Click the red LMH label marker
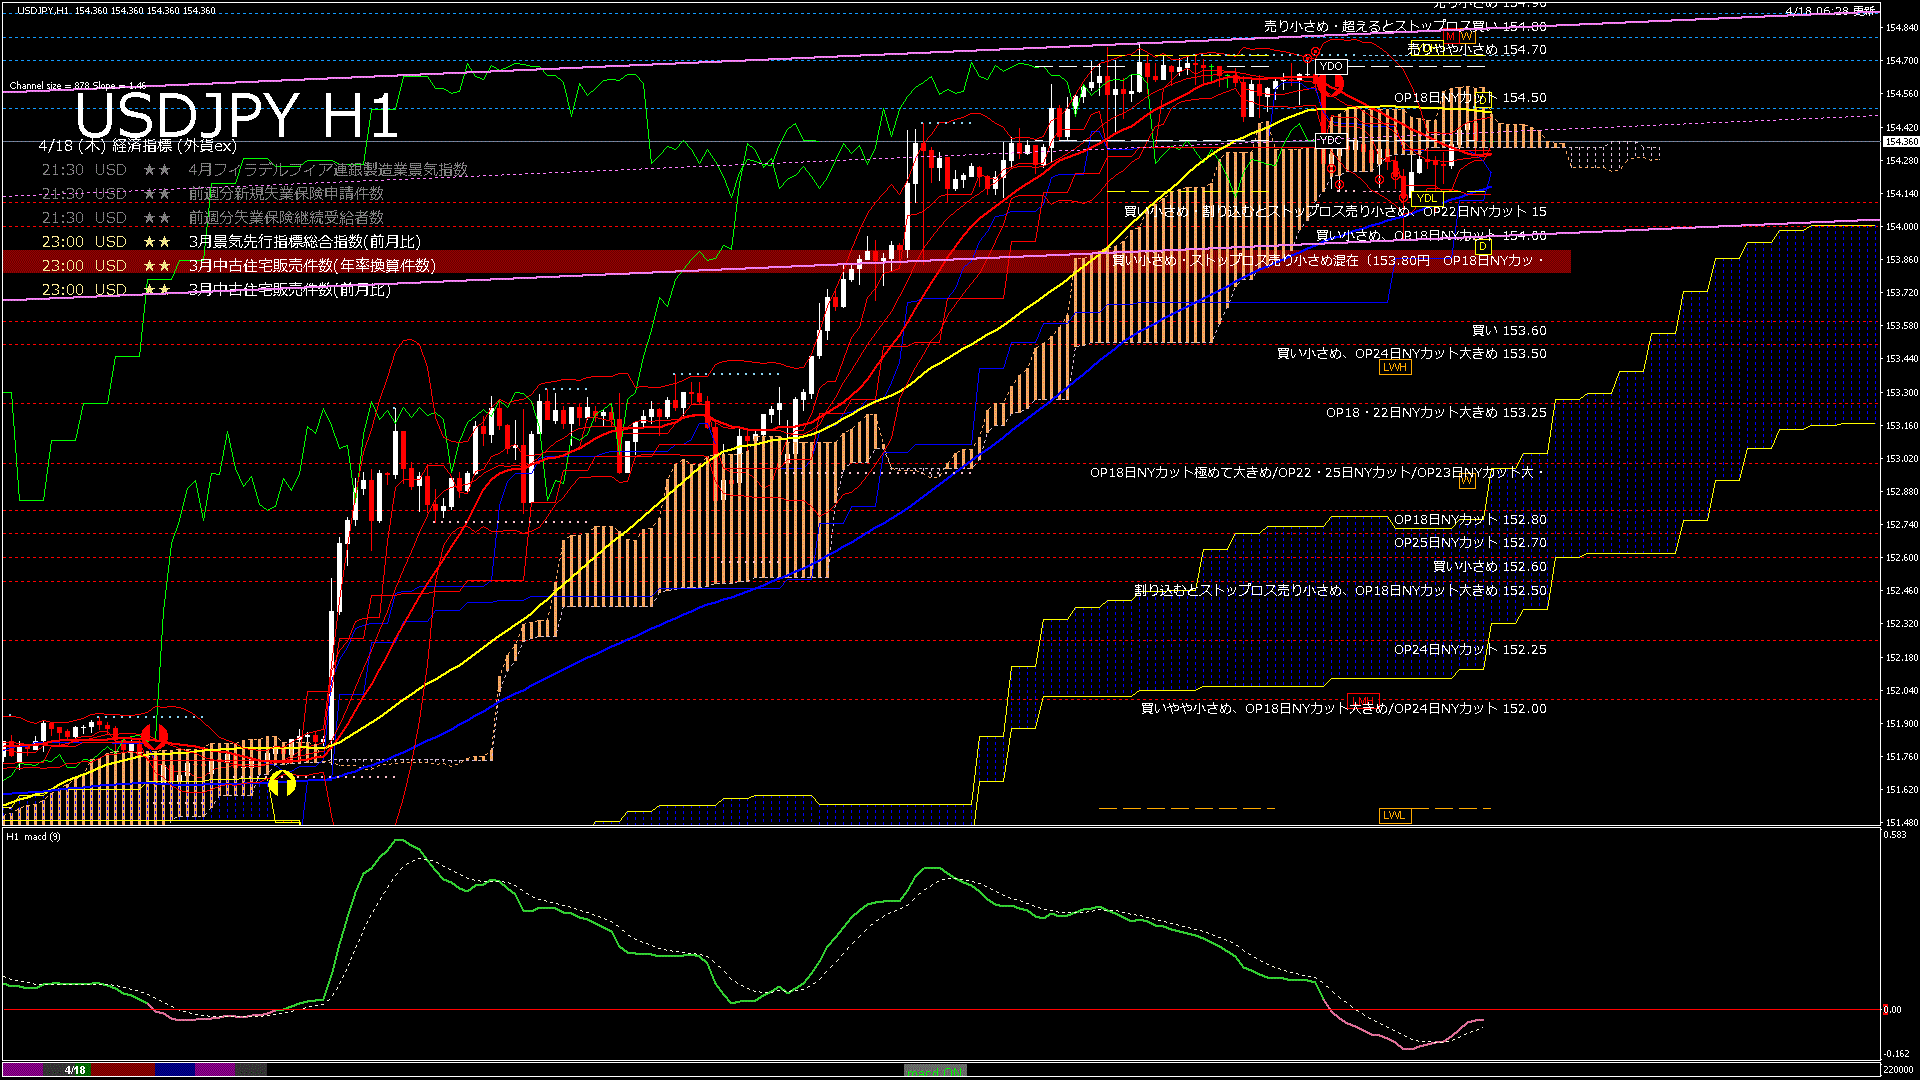Viewport: 1920px width, 1080px height. click(x=1363, y=700)
